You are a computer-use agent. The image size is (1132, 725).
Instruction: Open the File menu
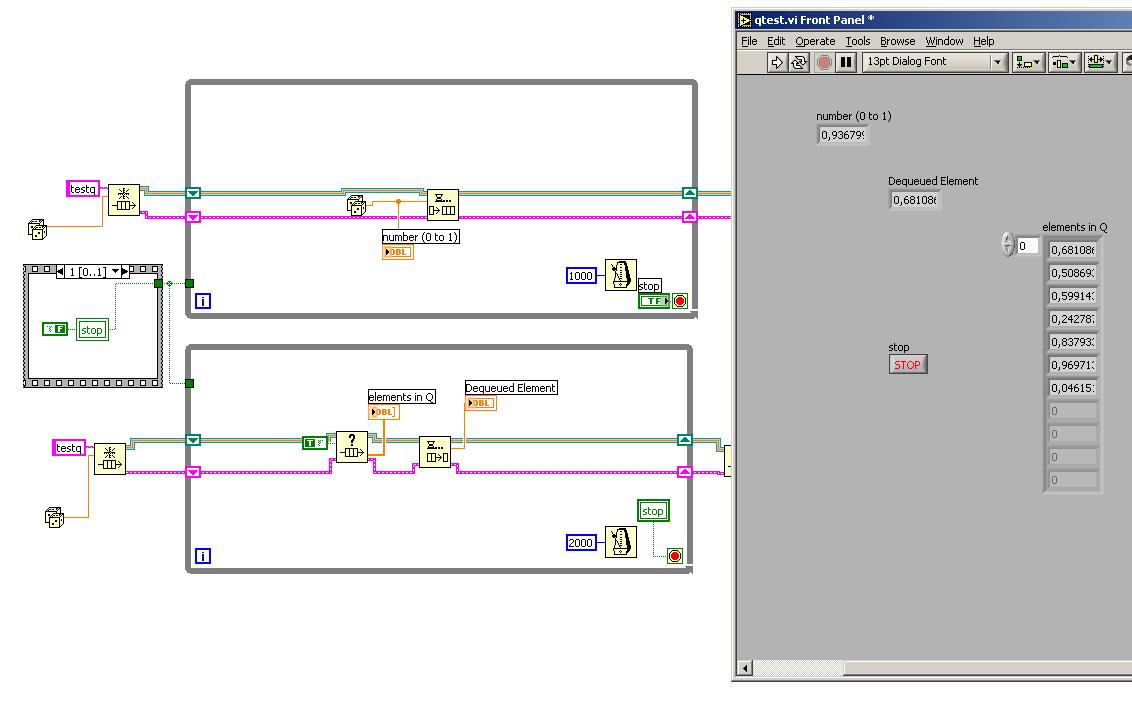pos(749,41)
